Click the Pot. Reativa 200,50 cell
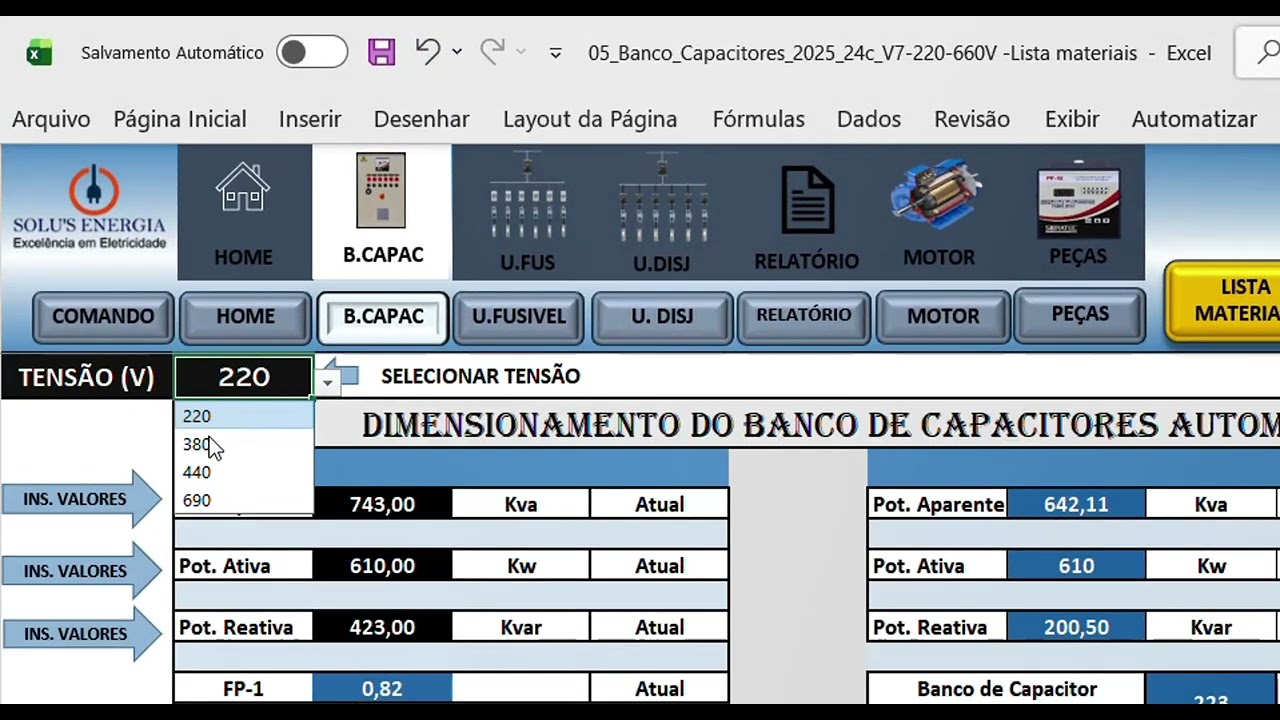The width and height of the screenshot is (1280, 720). (1076, 628)
